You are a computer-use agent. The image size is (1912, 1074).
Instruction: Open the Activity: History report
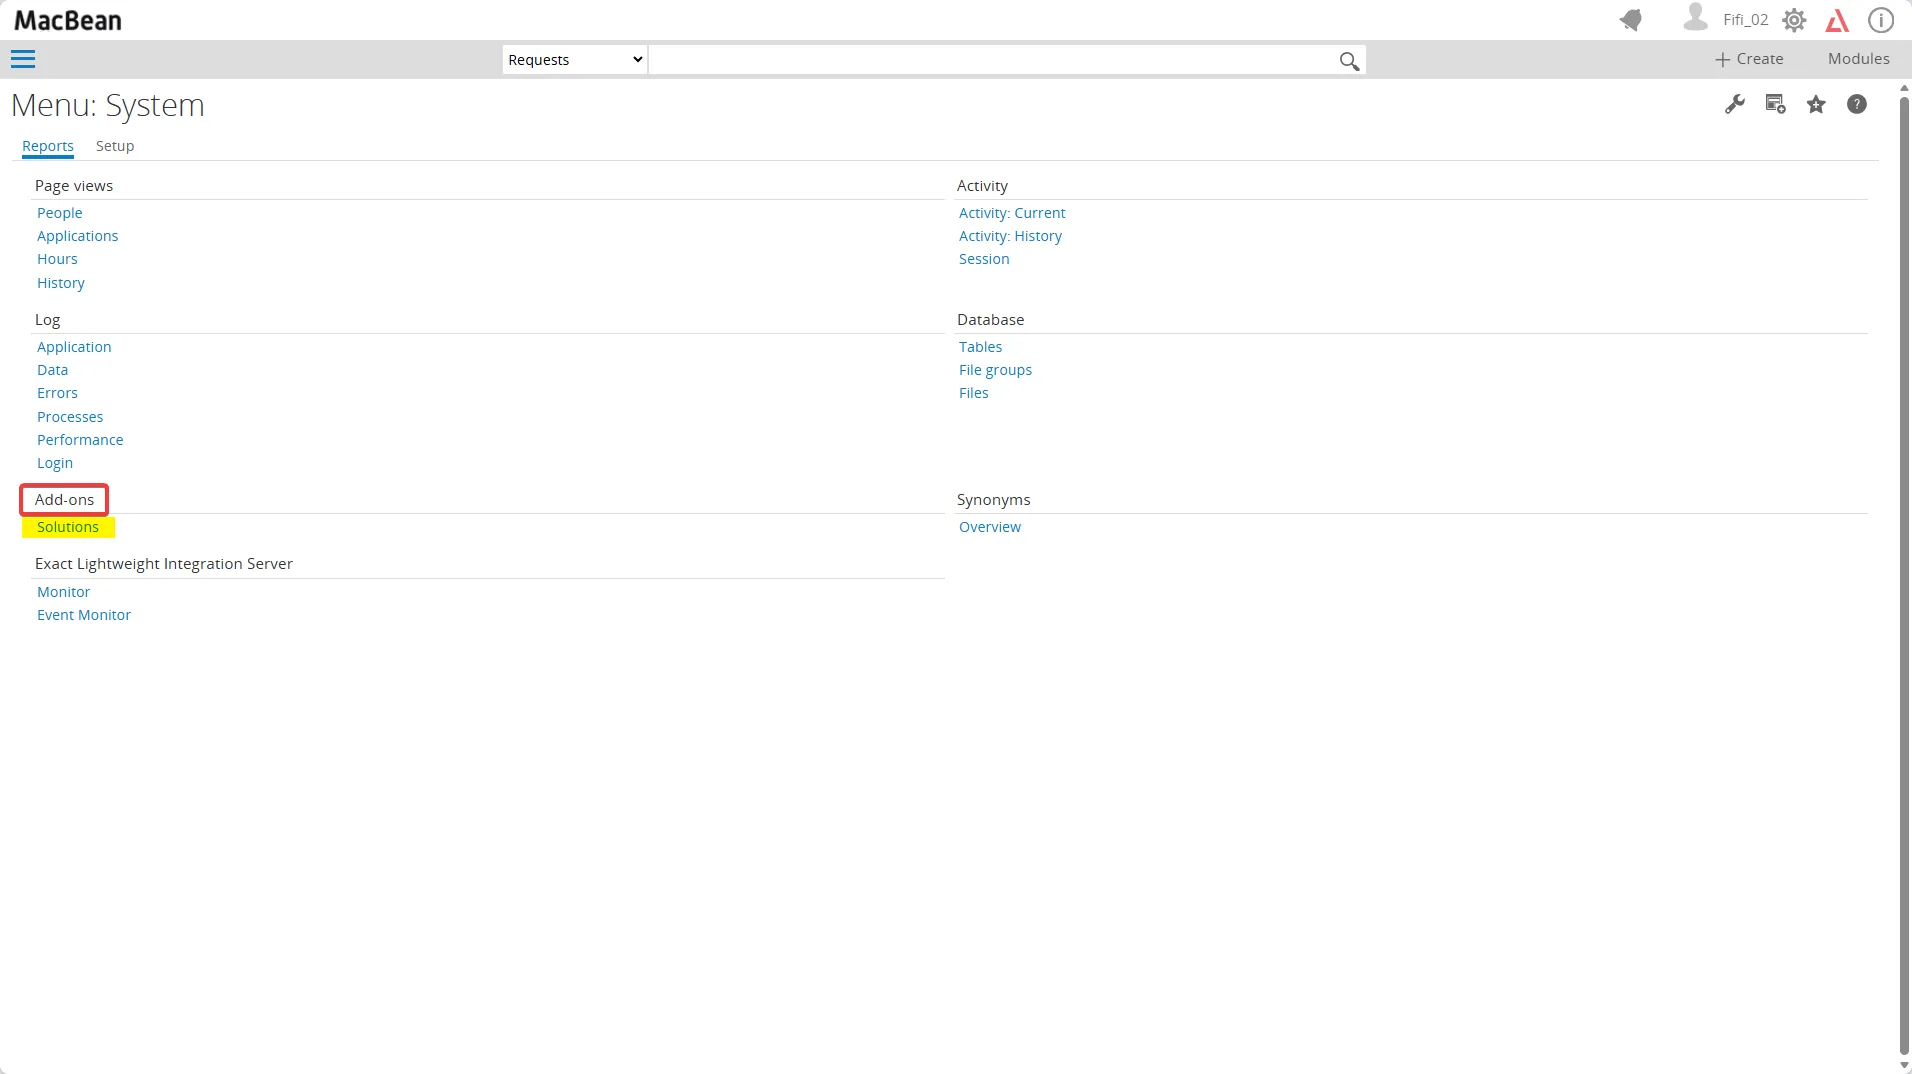click(1010, 236)
